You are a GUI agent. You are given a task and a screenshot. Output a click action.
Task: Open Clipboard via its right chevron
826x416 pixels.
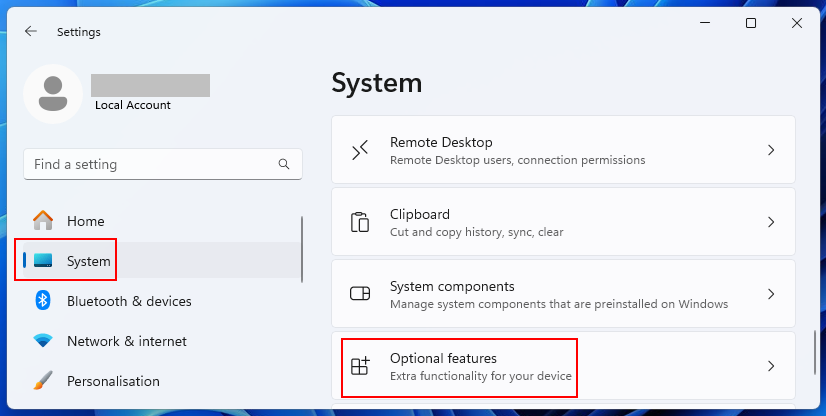coord(771,222)
